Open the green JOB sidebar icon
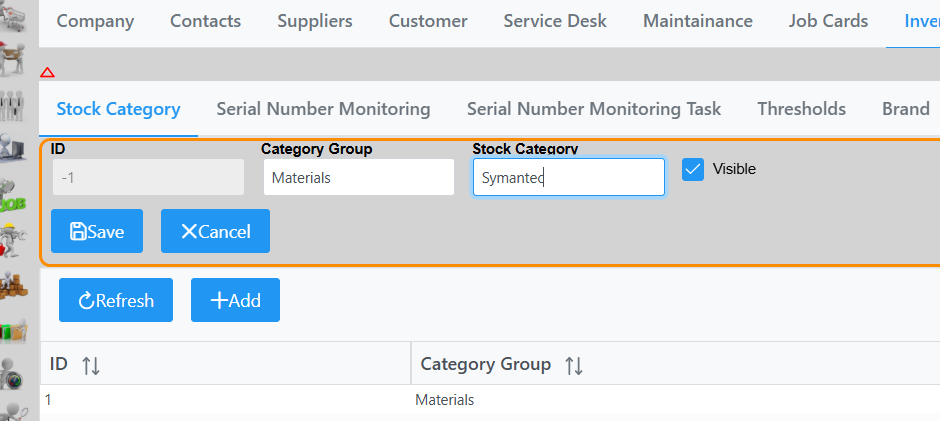Image resolution: width=940 pixels, height=421 pixels. [x=14, y=200]
